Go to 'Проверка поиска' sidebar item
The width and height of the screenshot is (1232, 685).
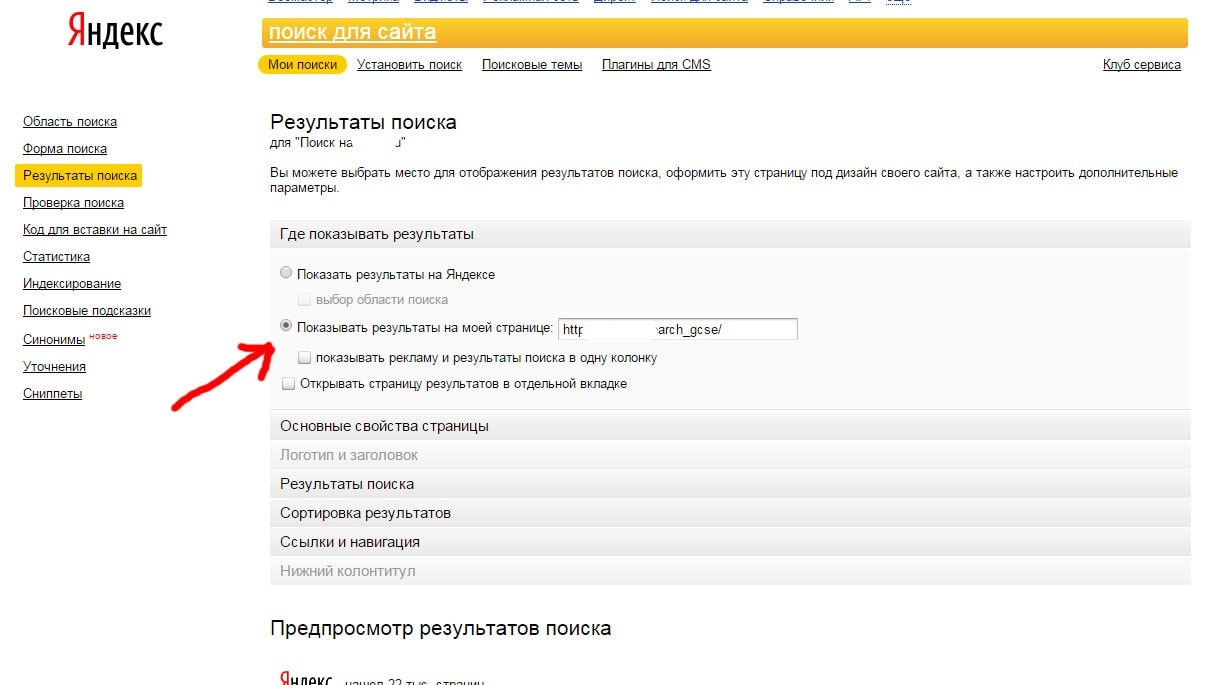pyautogui.click(x=74, y=203)
